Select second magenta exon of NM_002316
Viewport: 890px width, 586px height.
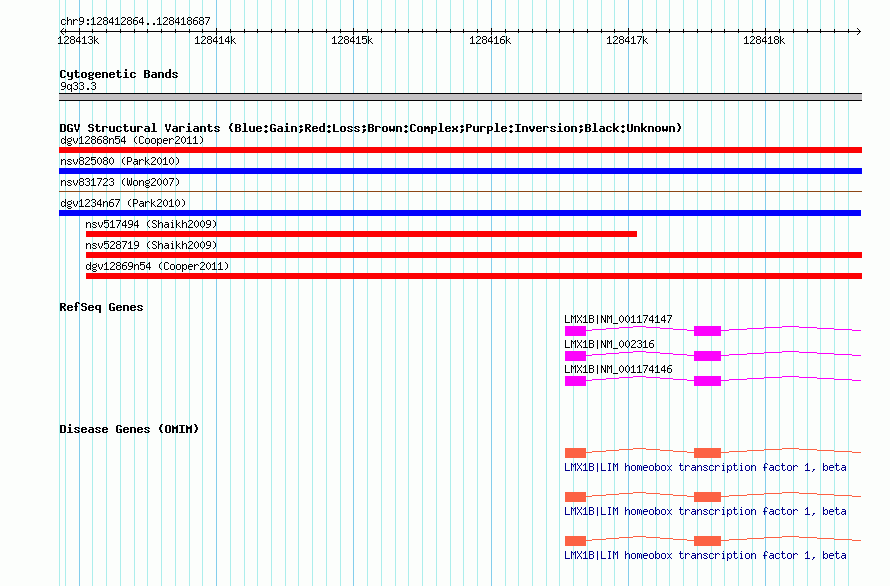click(x=707, y=356)
